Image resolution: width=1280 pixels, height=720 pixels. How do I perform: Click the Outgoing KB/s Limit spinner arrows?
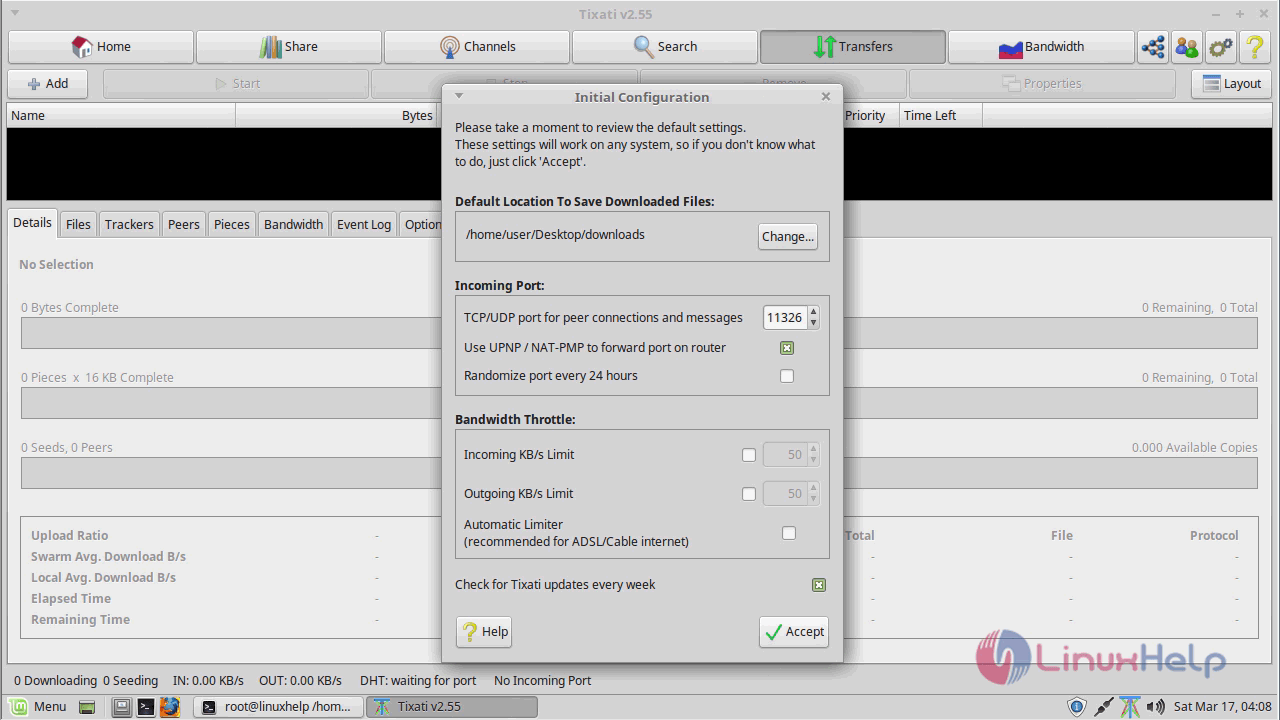pos(813,494)
